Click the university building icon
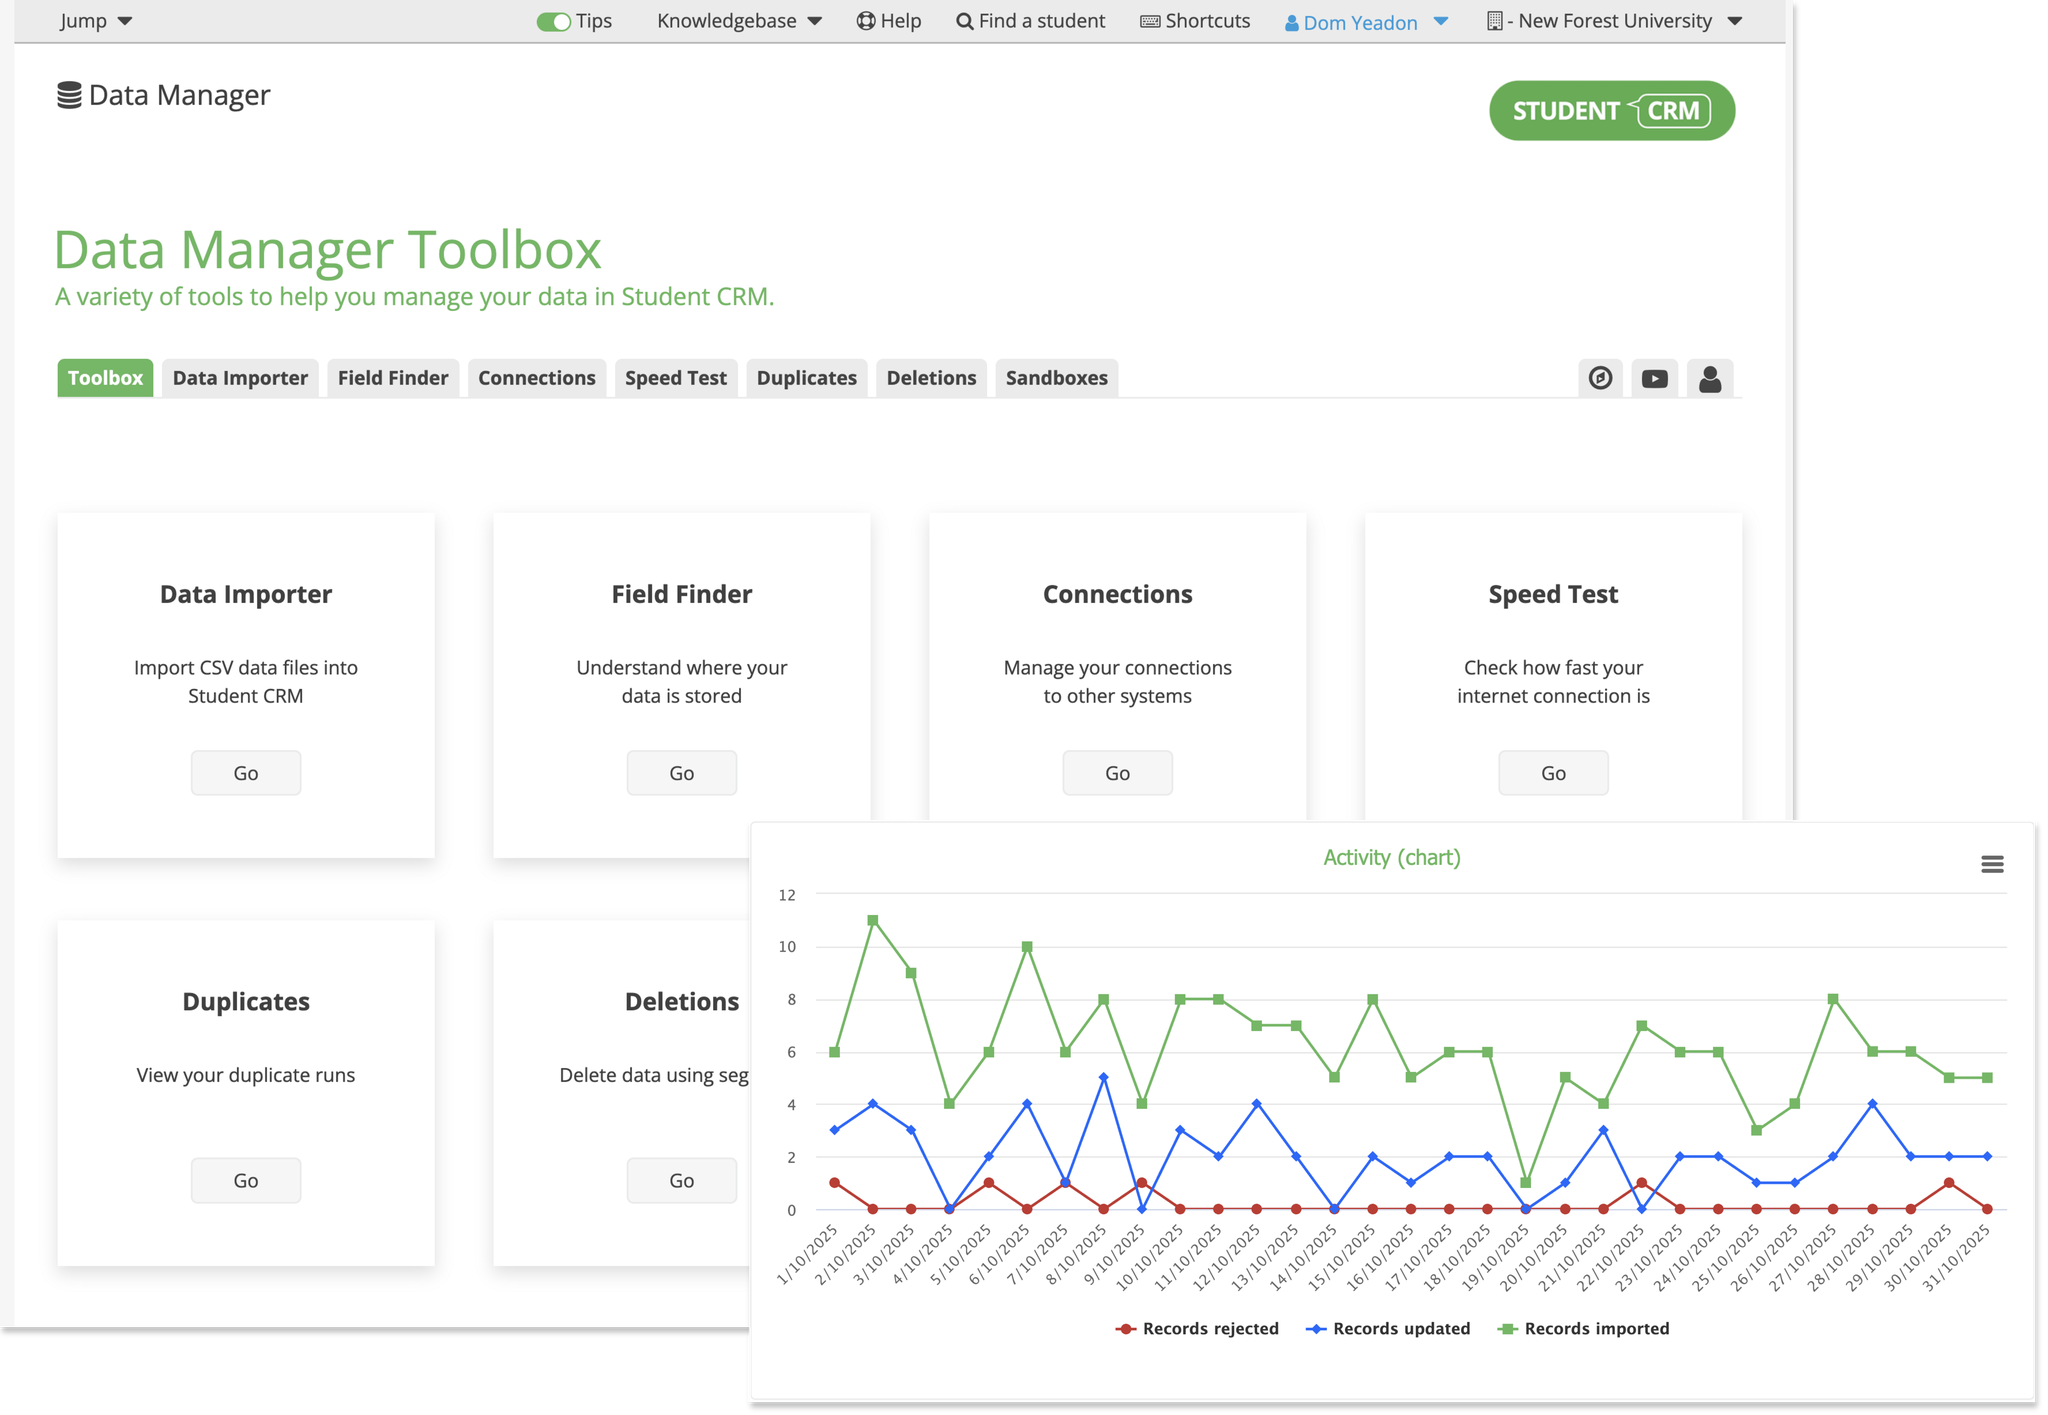The image size is (2048, 1415). (x=1494, y=21)
